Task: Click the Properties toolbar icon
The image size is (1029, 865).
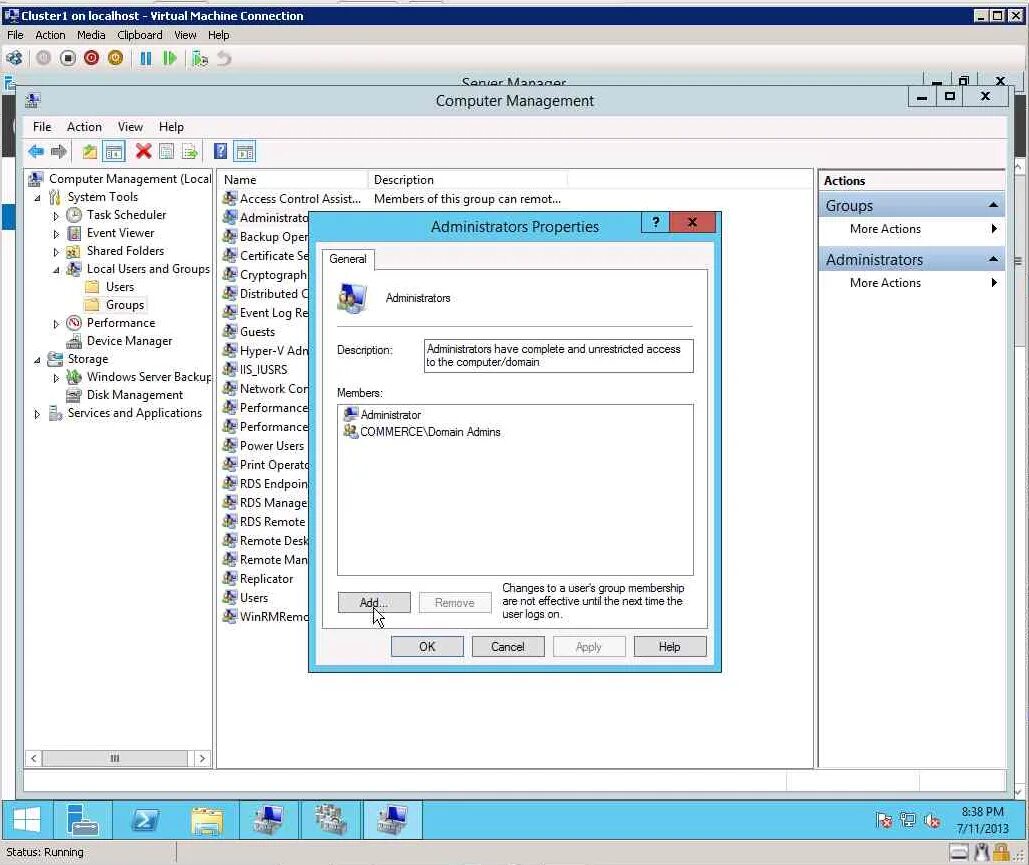Action: (167, 152)
